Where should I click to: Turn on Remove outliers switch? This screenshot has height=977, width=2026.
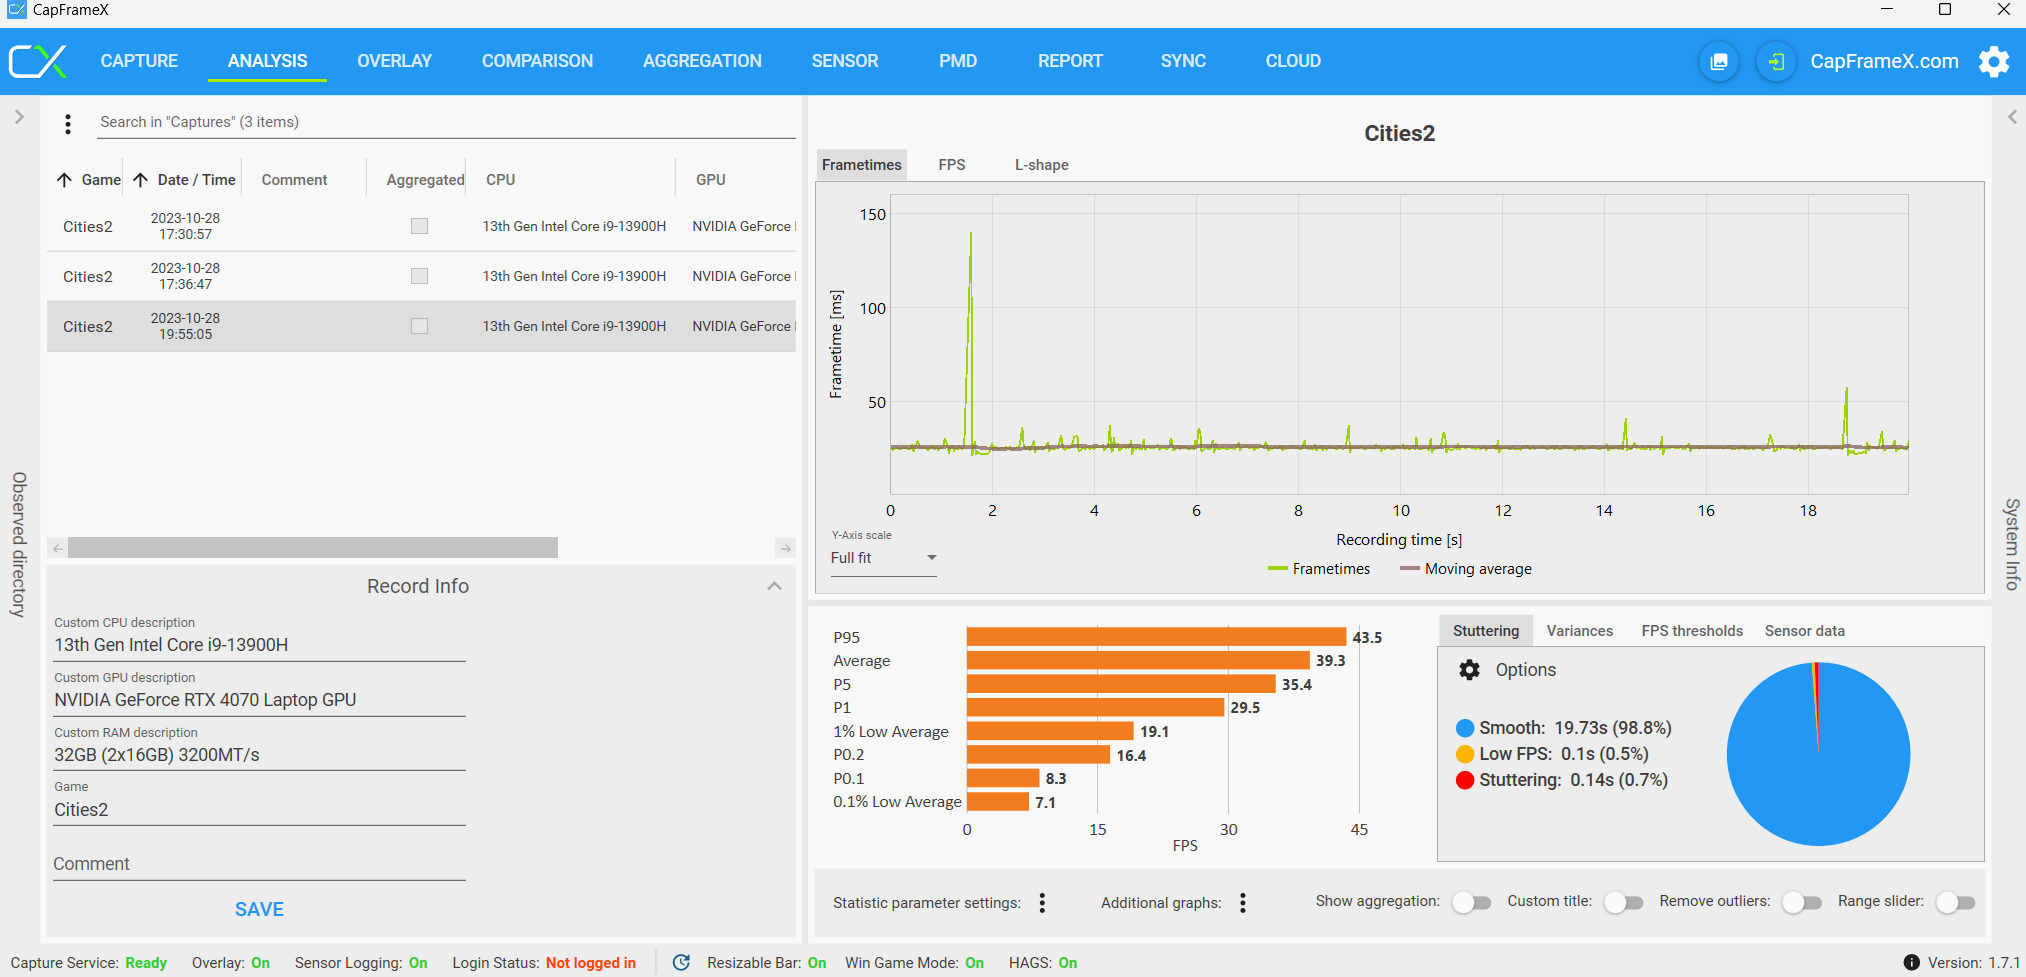1802,902
